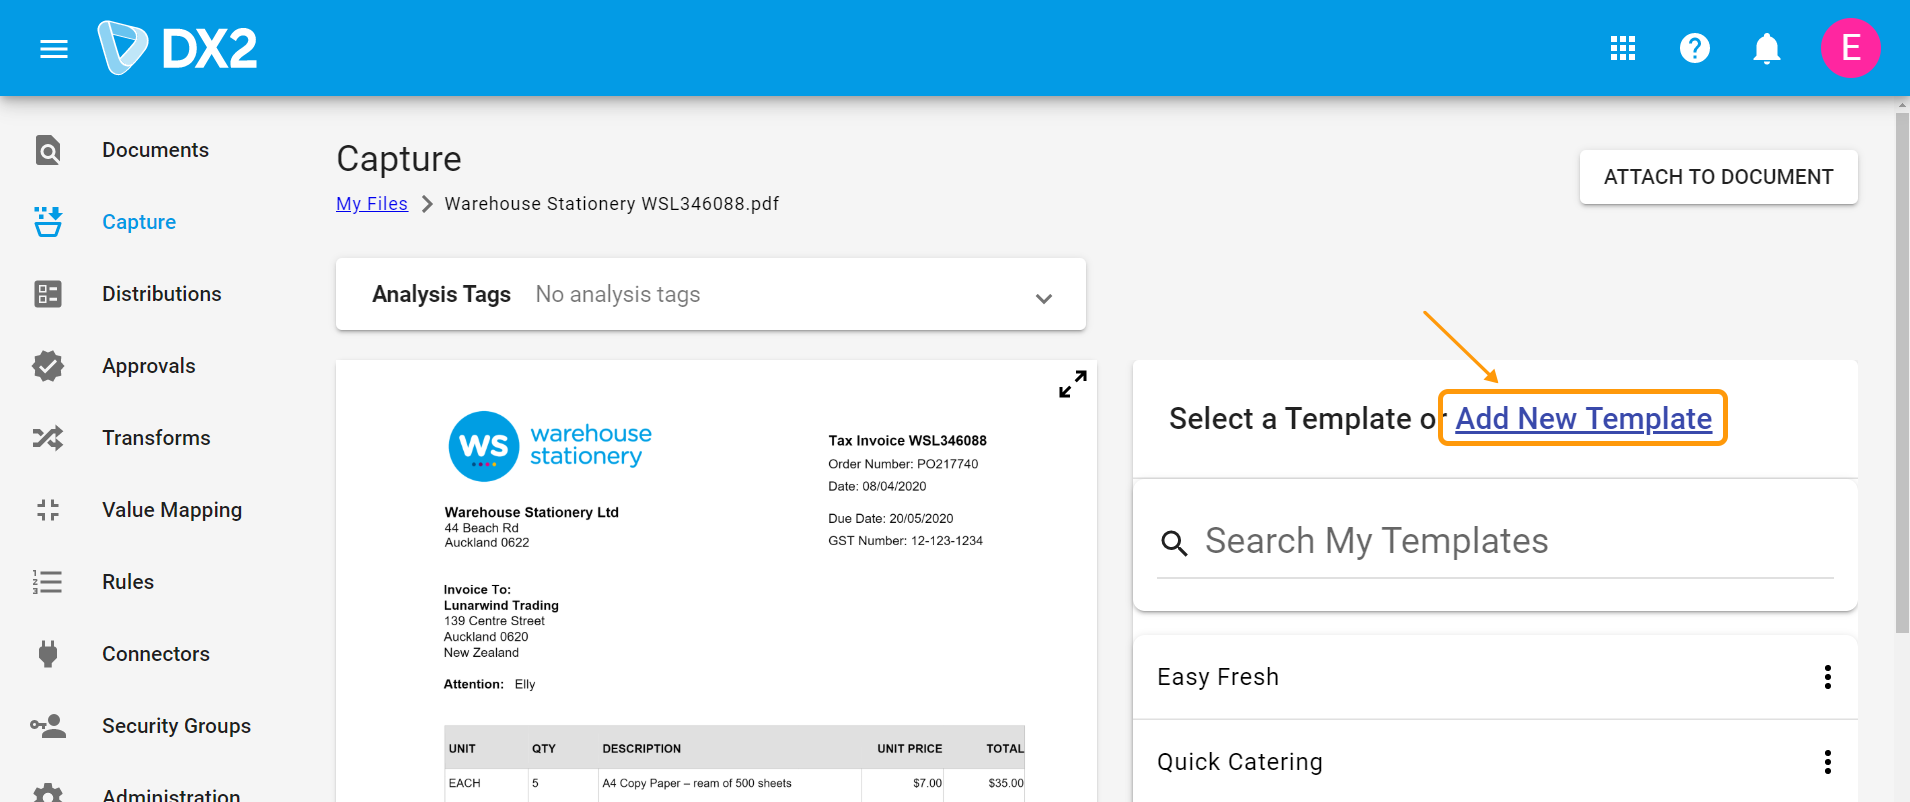Click the Add New Template link
This screenshot has height=802, width=1910.
coord(1583,418)
